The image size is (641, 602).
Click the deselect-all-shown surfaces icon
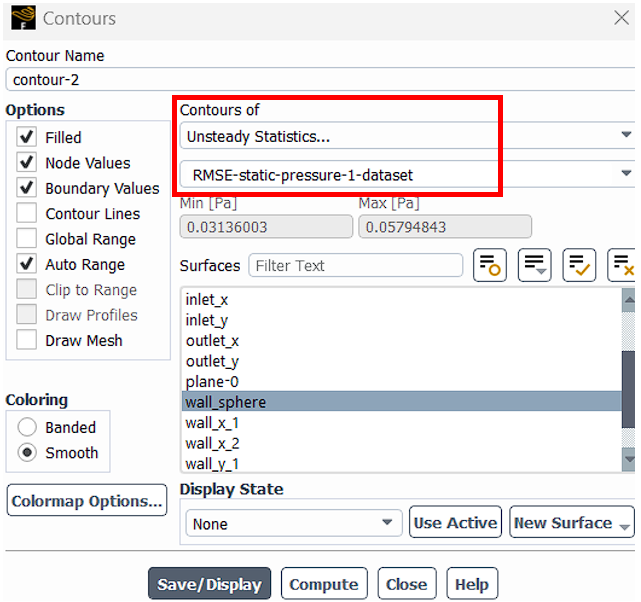[622, 265]
